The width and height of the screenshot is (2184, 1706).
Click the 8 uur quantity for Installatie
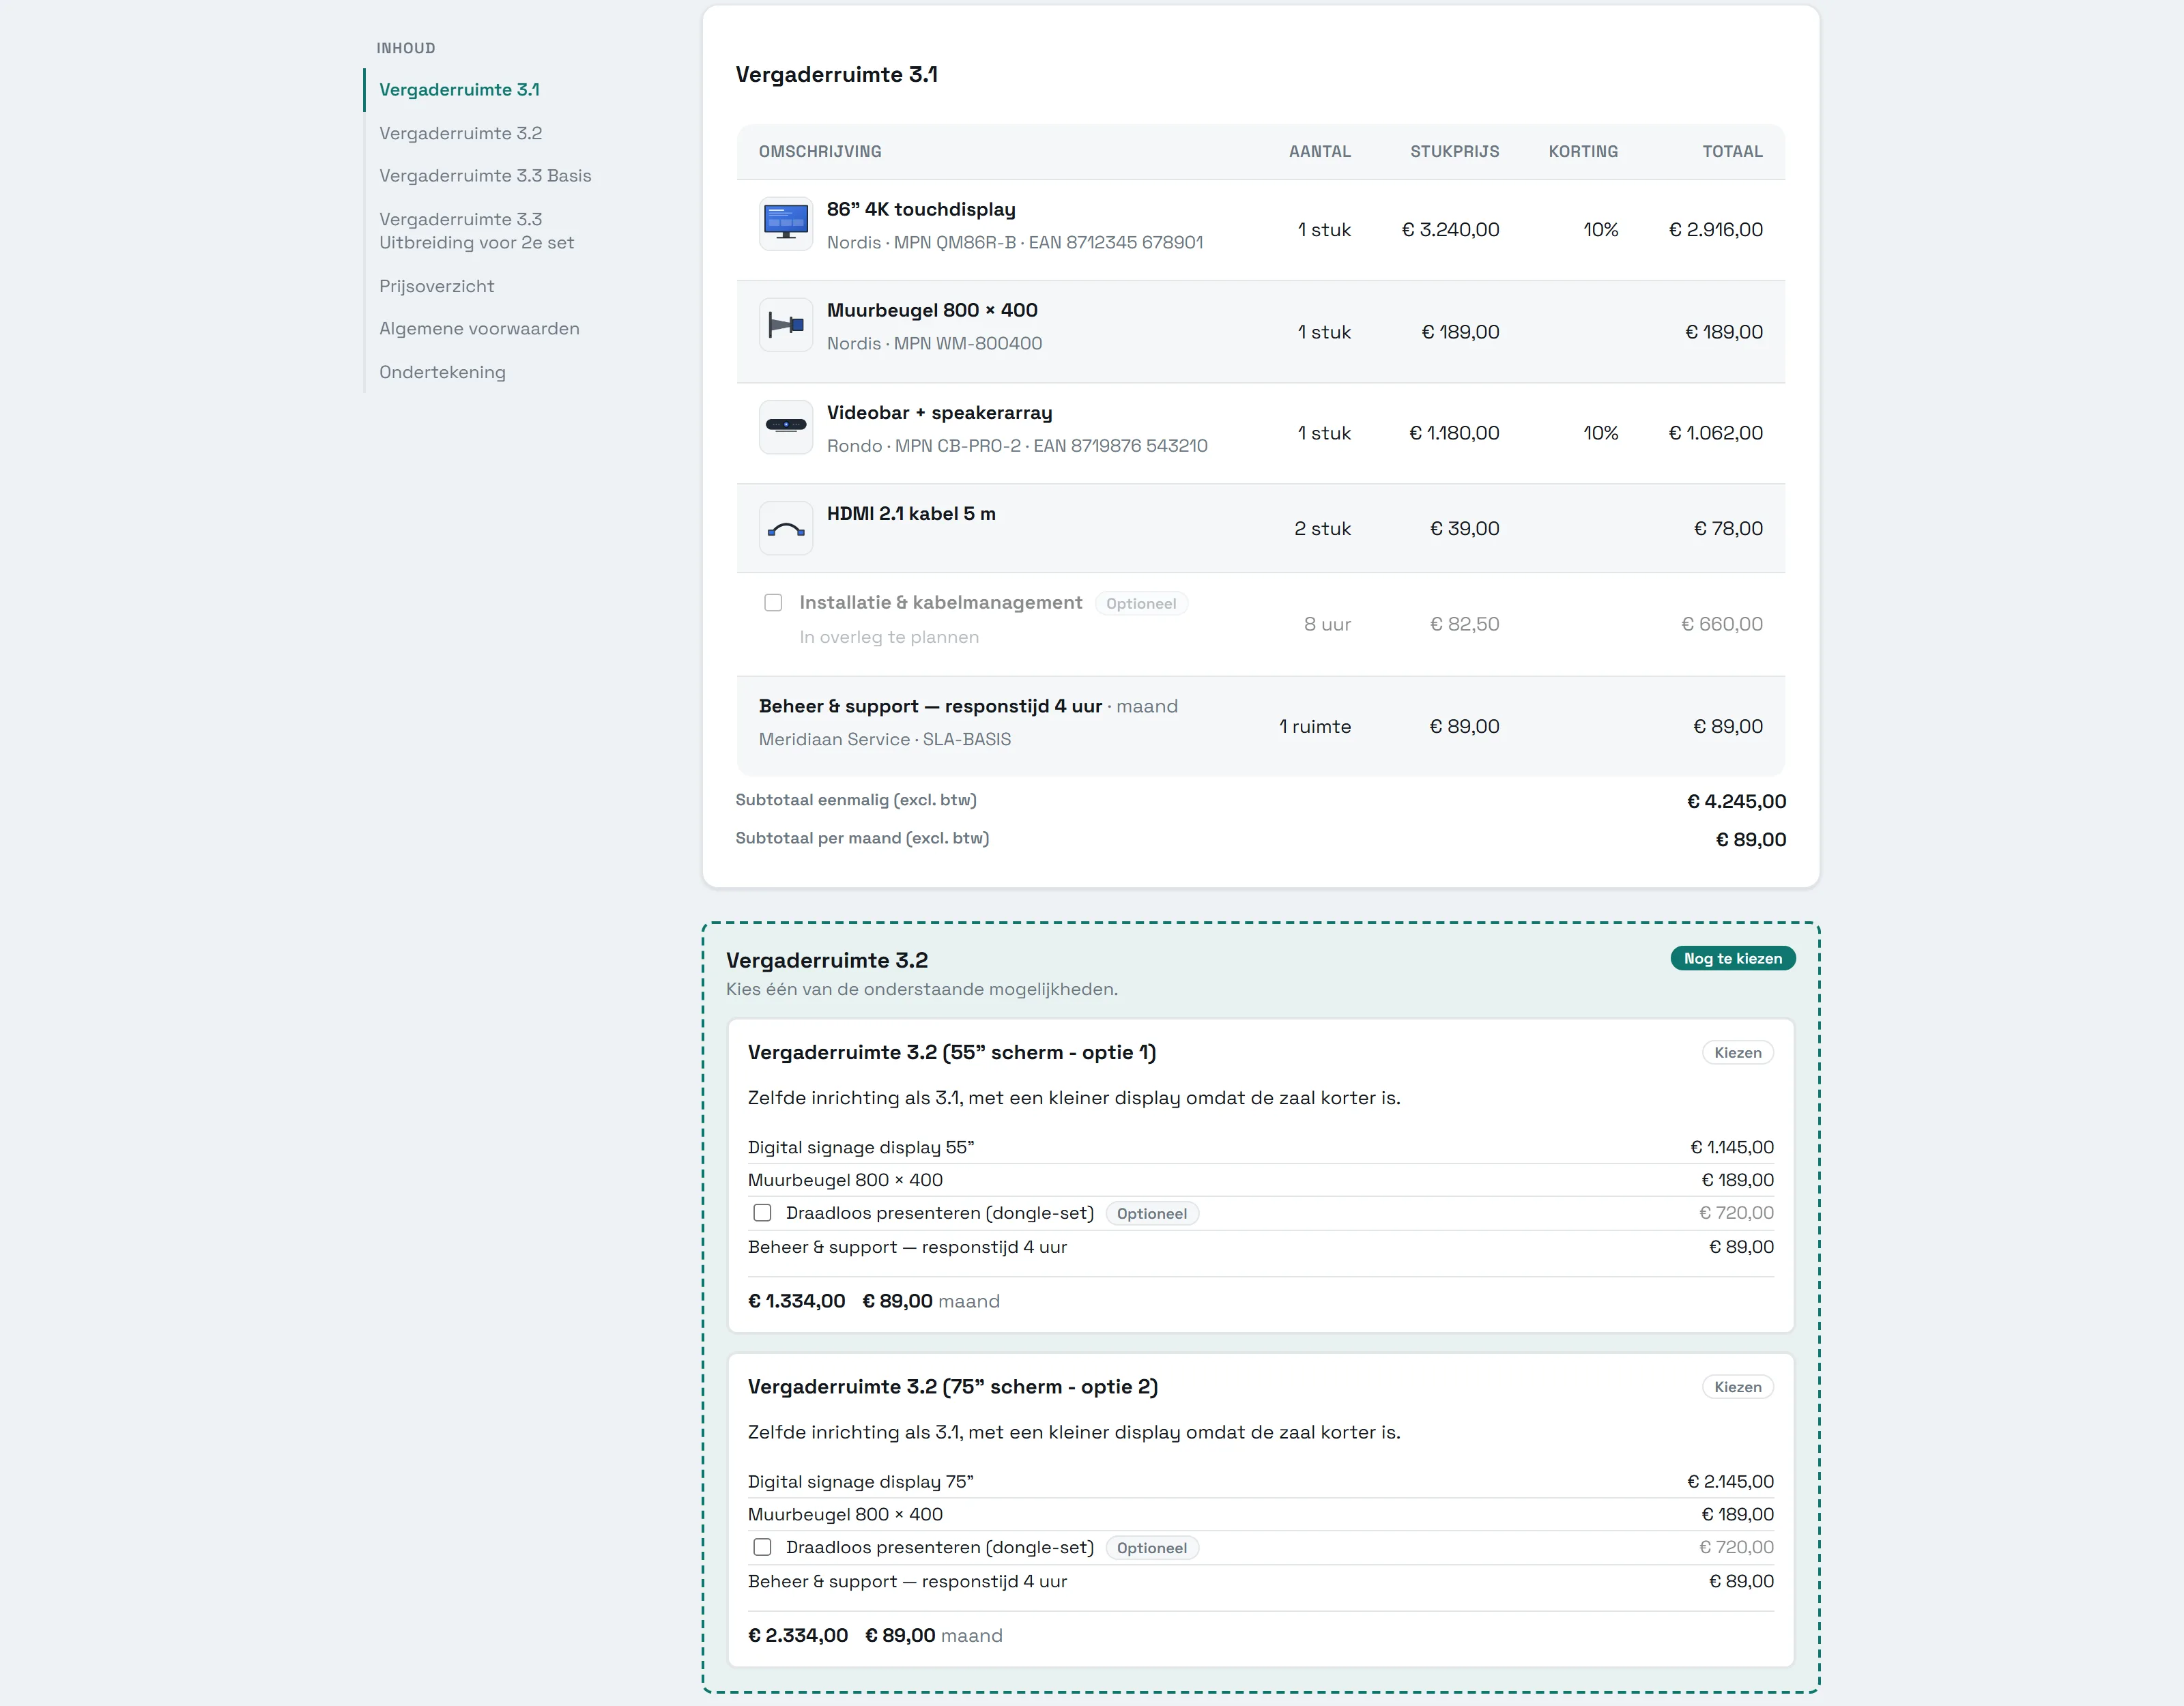[x=1327, y=624]
